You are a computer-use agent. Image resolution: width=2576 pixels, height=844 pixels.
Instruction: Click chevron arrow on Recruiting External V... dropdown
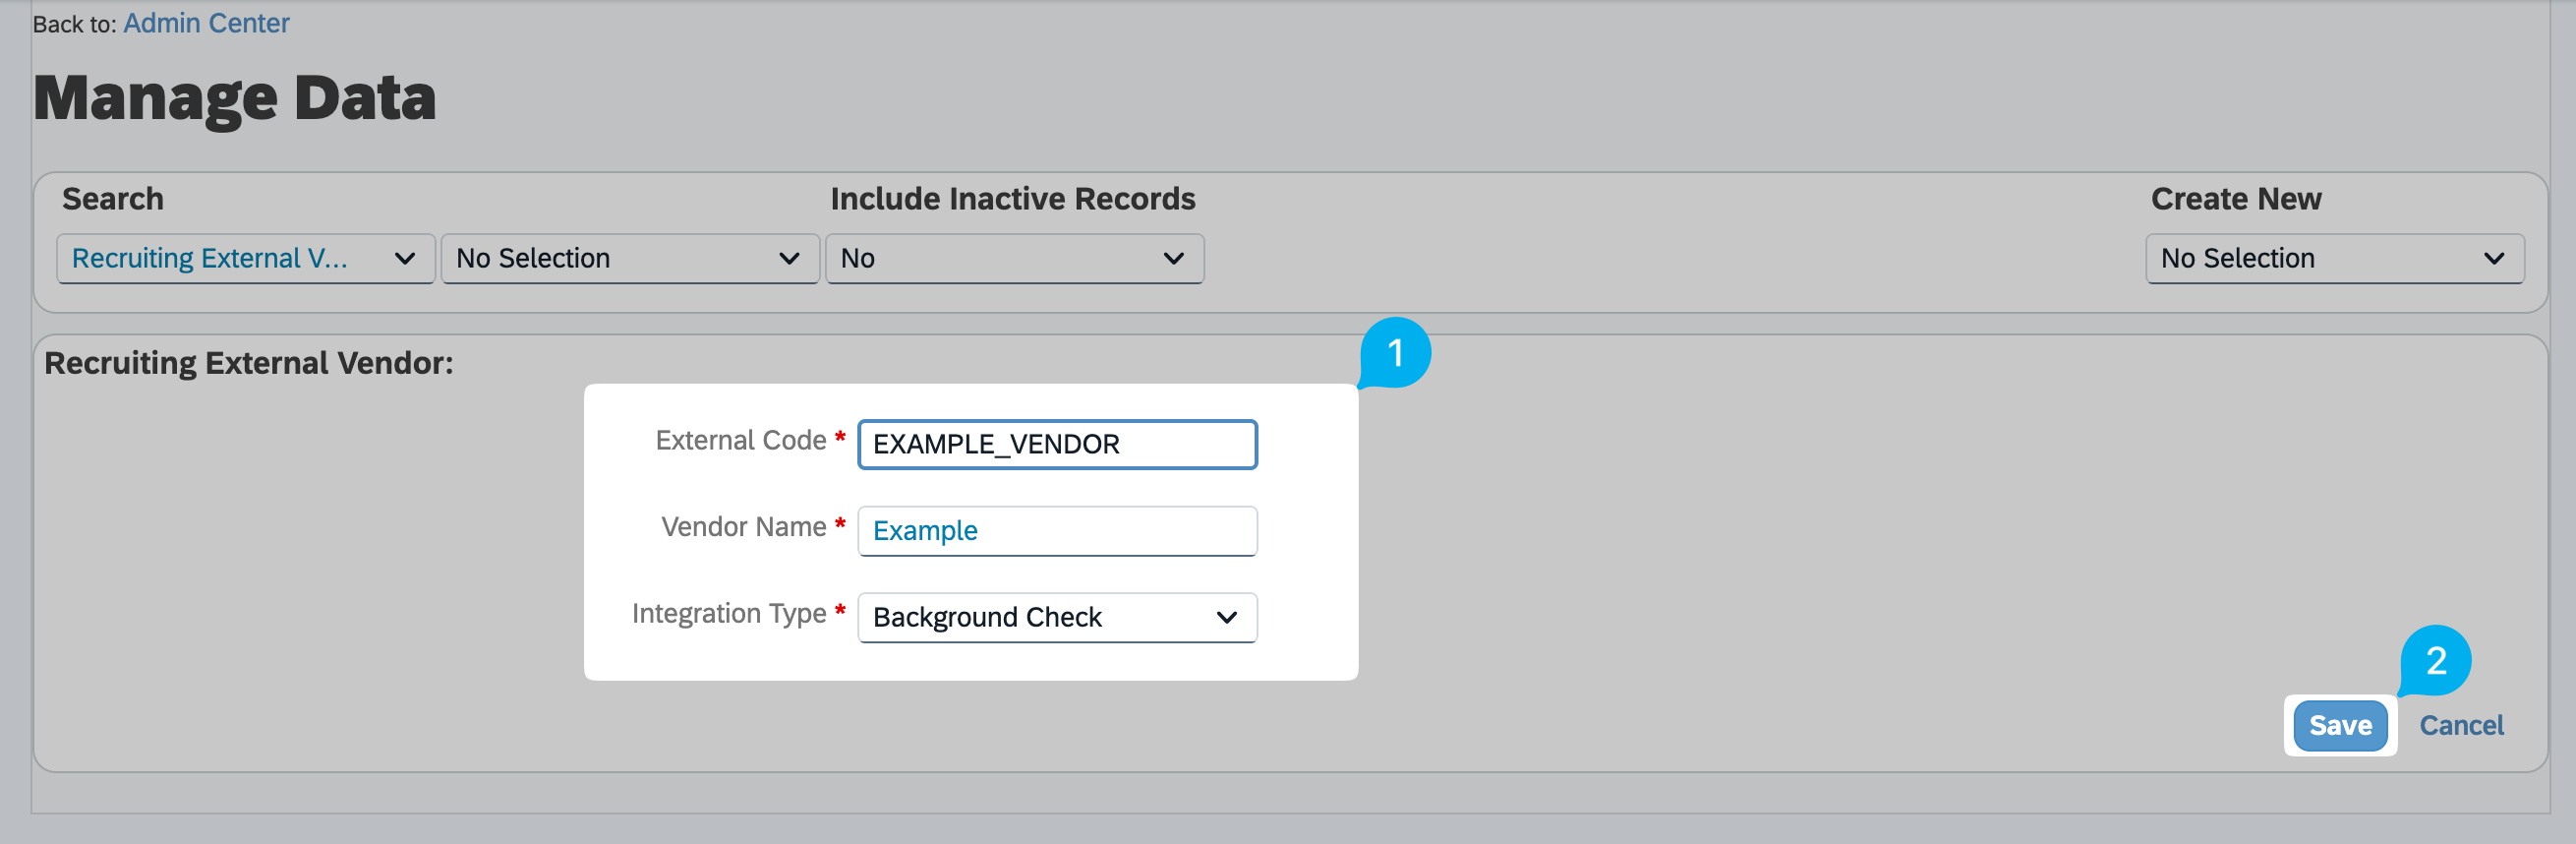pyautogui.click(x=404, y=259)
